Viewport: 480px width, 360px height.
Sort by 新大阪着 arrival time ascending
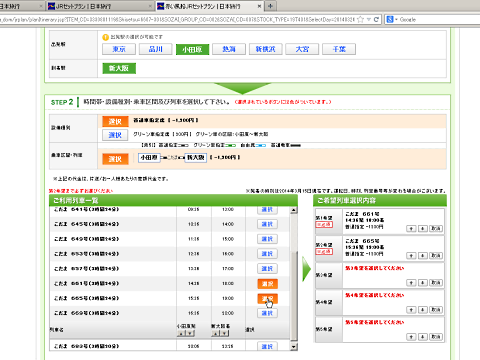(216, 333)
